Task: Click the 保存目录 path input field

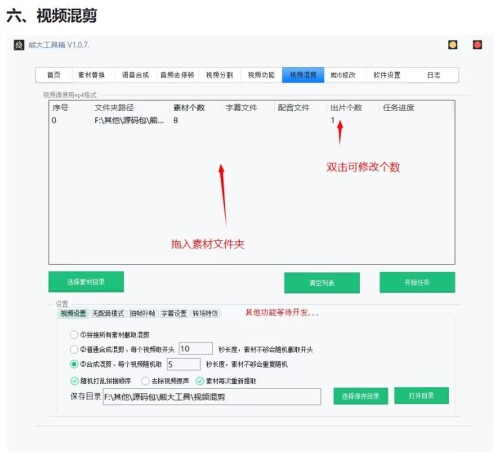Action: (212, 397)
